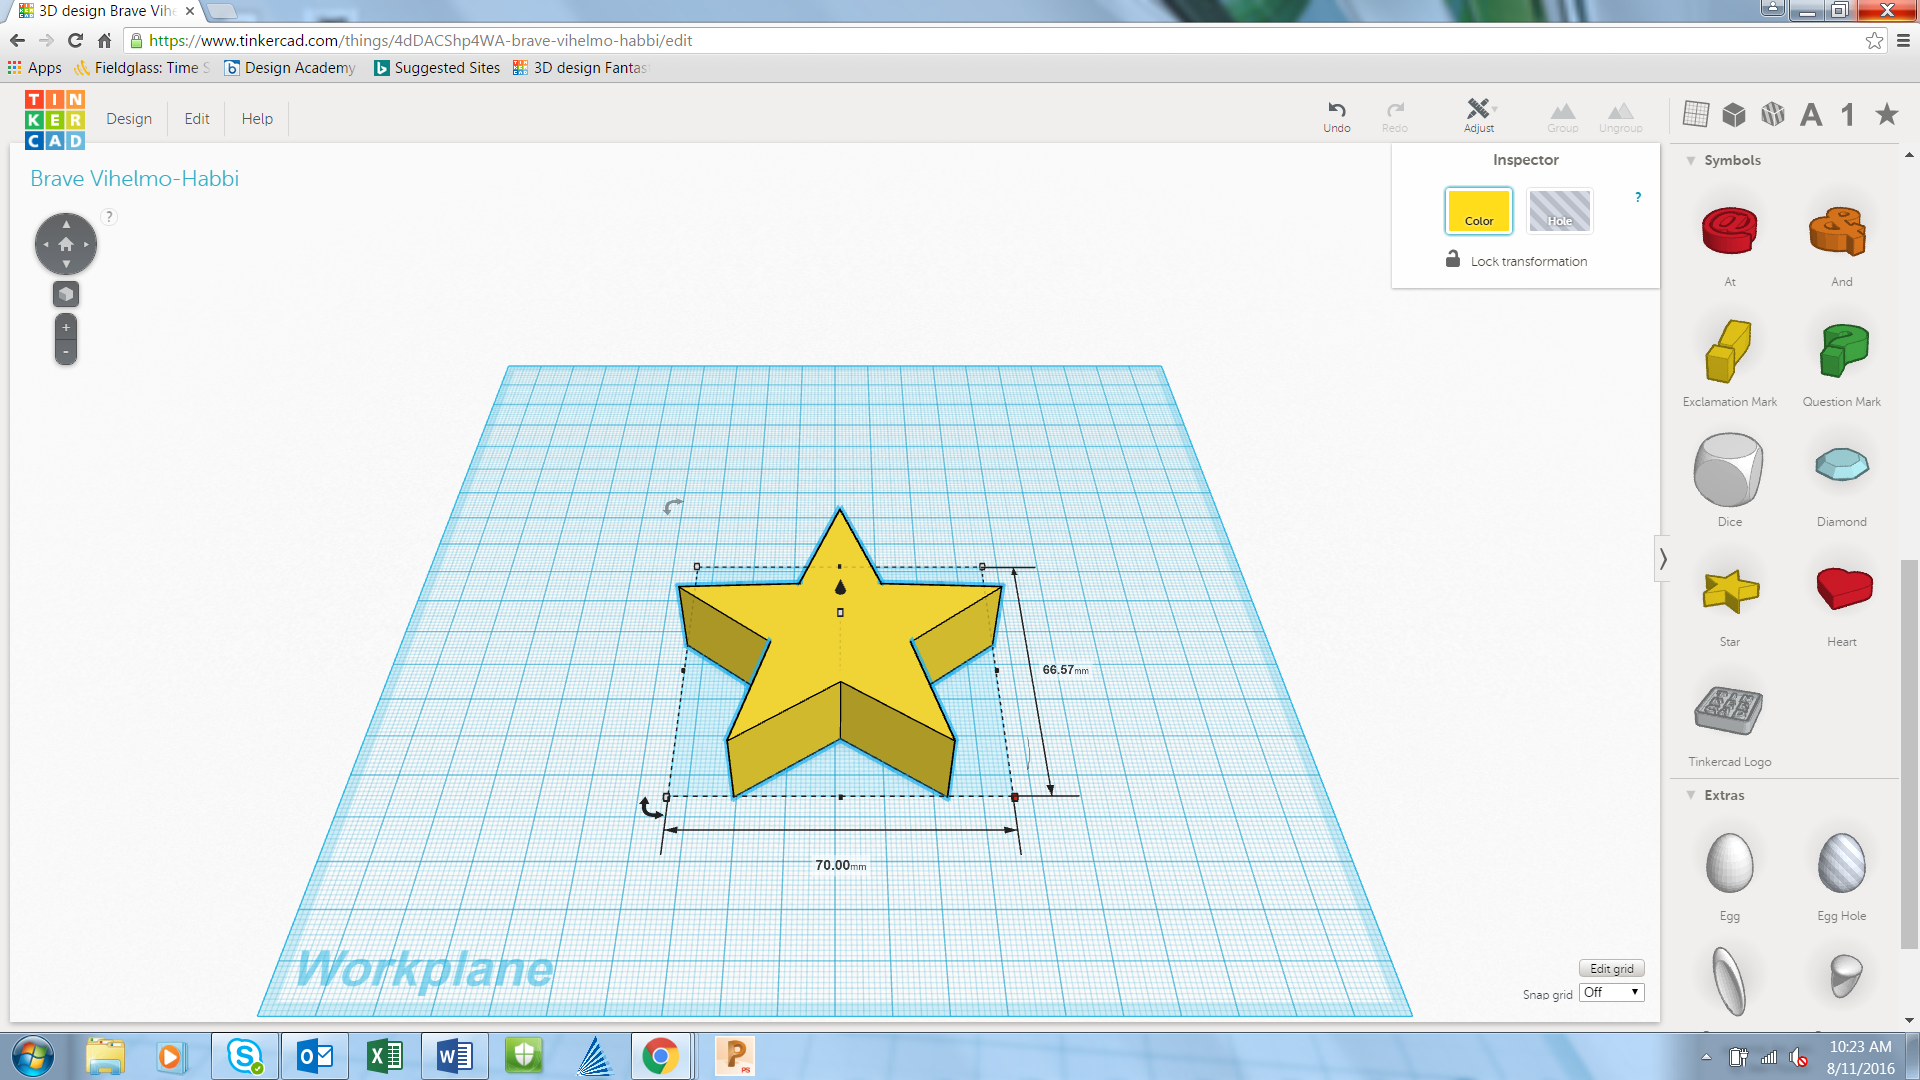Open the Edit menu
The image size is (1920, 1080).
pyautogui.click(x=197, y=119)
